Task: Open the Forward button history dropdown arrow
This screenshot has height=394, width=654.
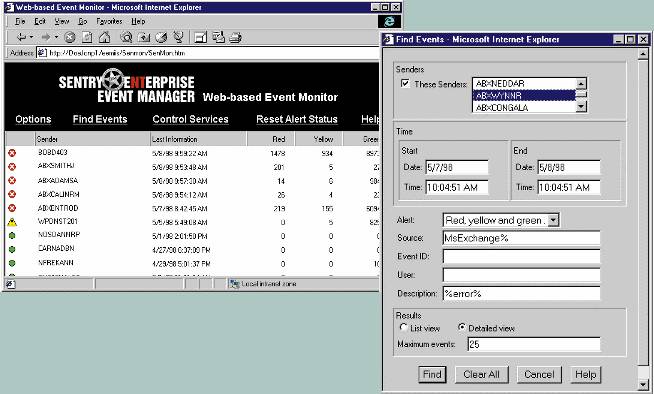Action: [56, 38]
